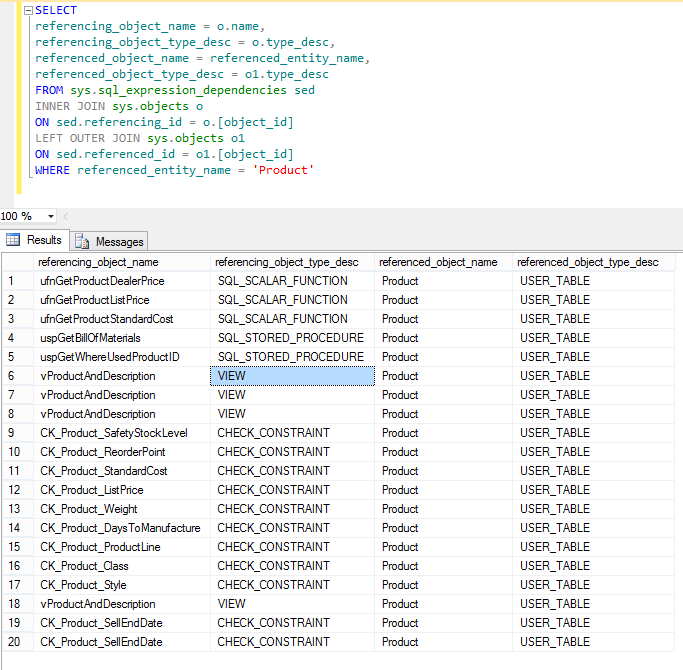Click the Messages tab page icon
This screenshot has width=683, height=670.
(x=82, y=241)
